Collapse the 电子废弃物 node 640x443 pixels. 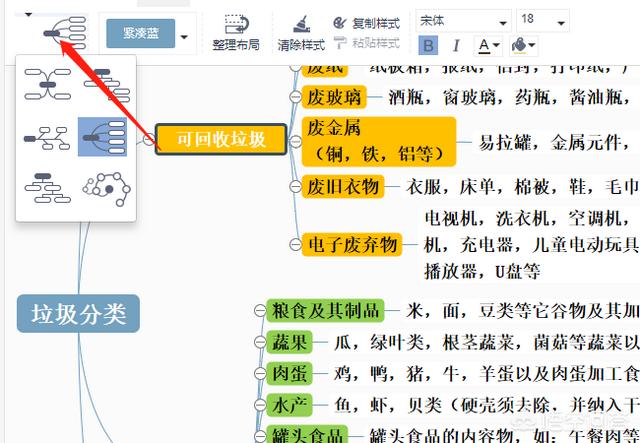(x=295, y=245)
